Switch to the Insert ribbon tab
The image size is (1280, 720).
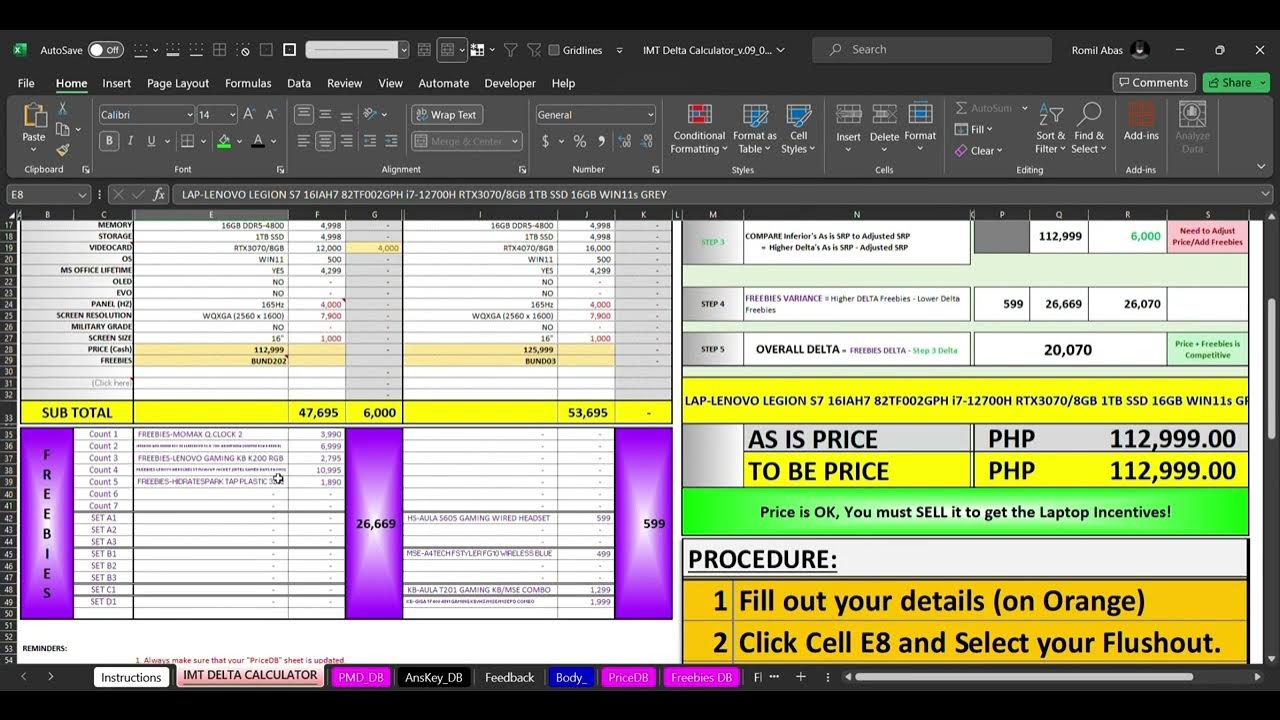coord(116,83)
